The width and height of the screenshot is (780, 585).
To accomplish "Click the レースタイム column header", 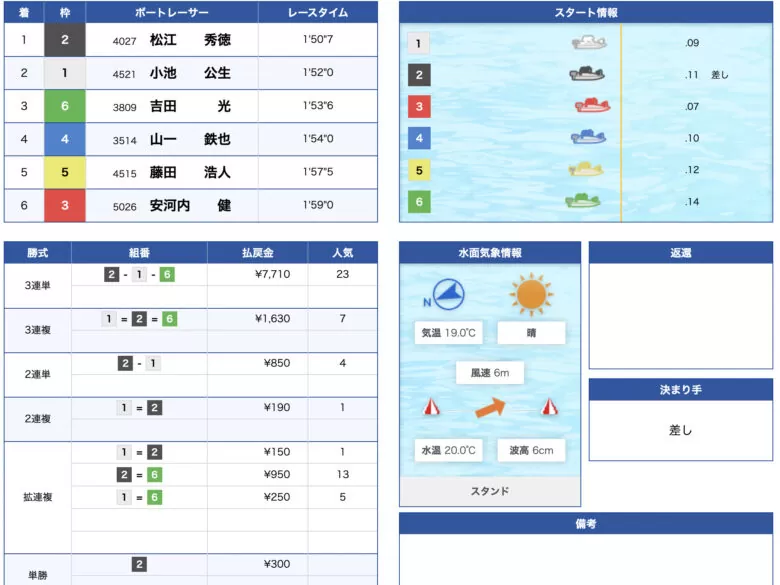I will 318,12.
